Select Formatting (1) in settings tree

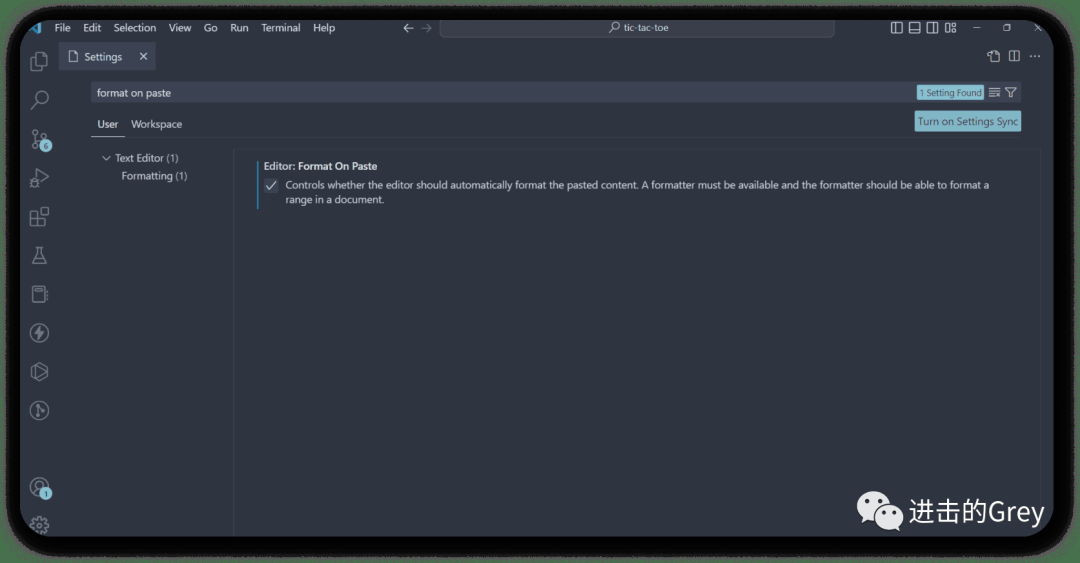pyautogui.click(x=154, y=176)
